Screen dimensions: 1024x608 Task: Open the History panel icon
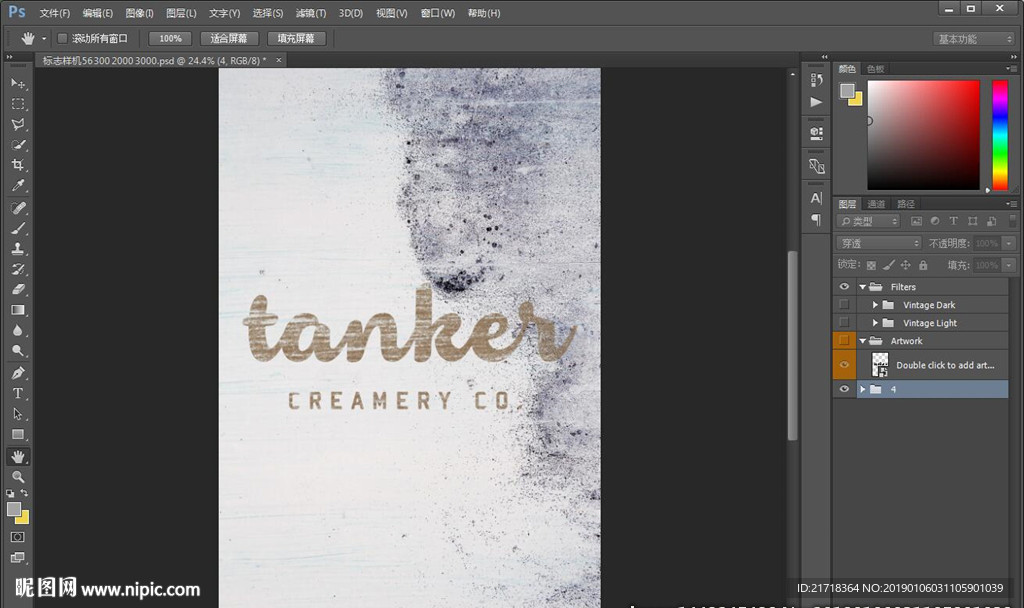[816, 80]
